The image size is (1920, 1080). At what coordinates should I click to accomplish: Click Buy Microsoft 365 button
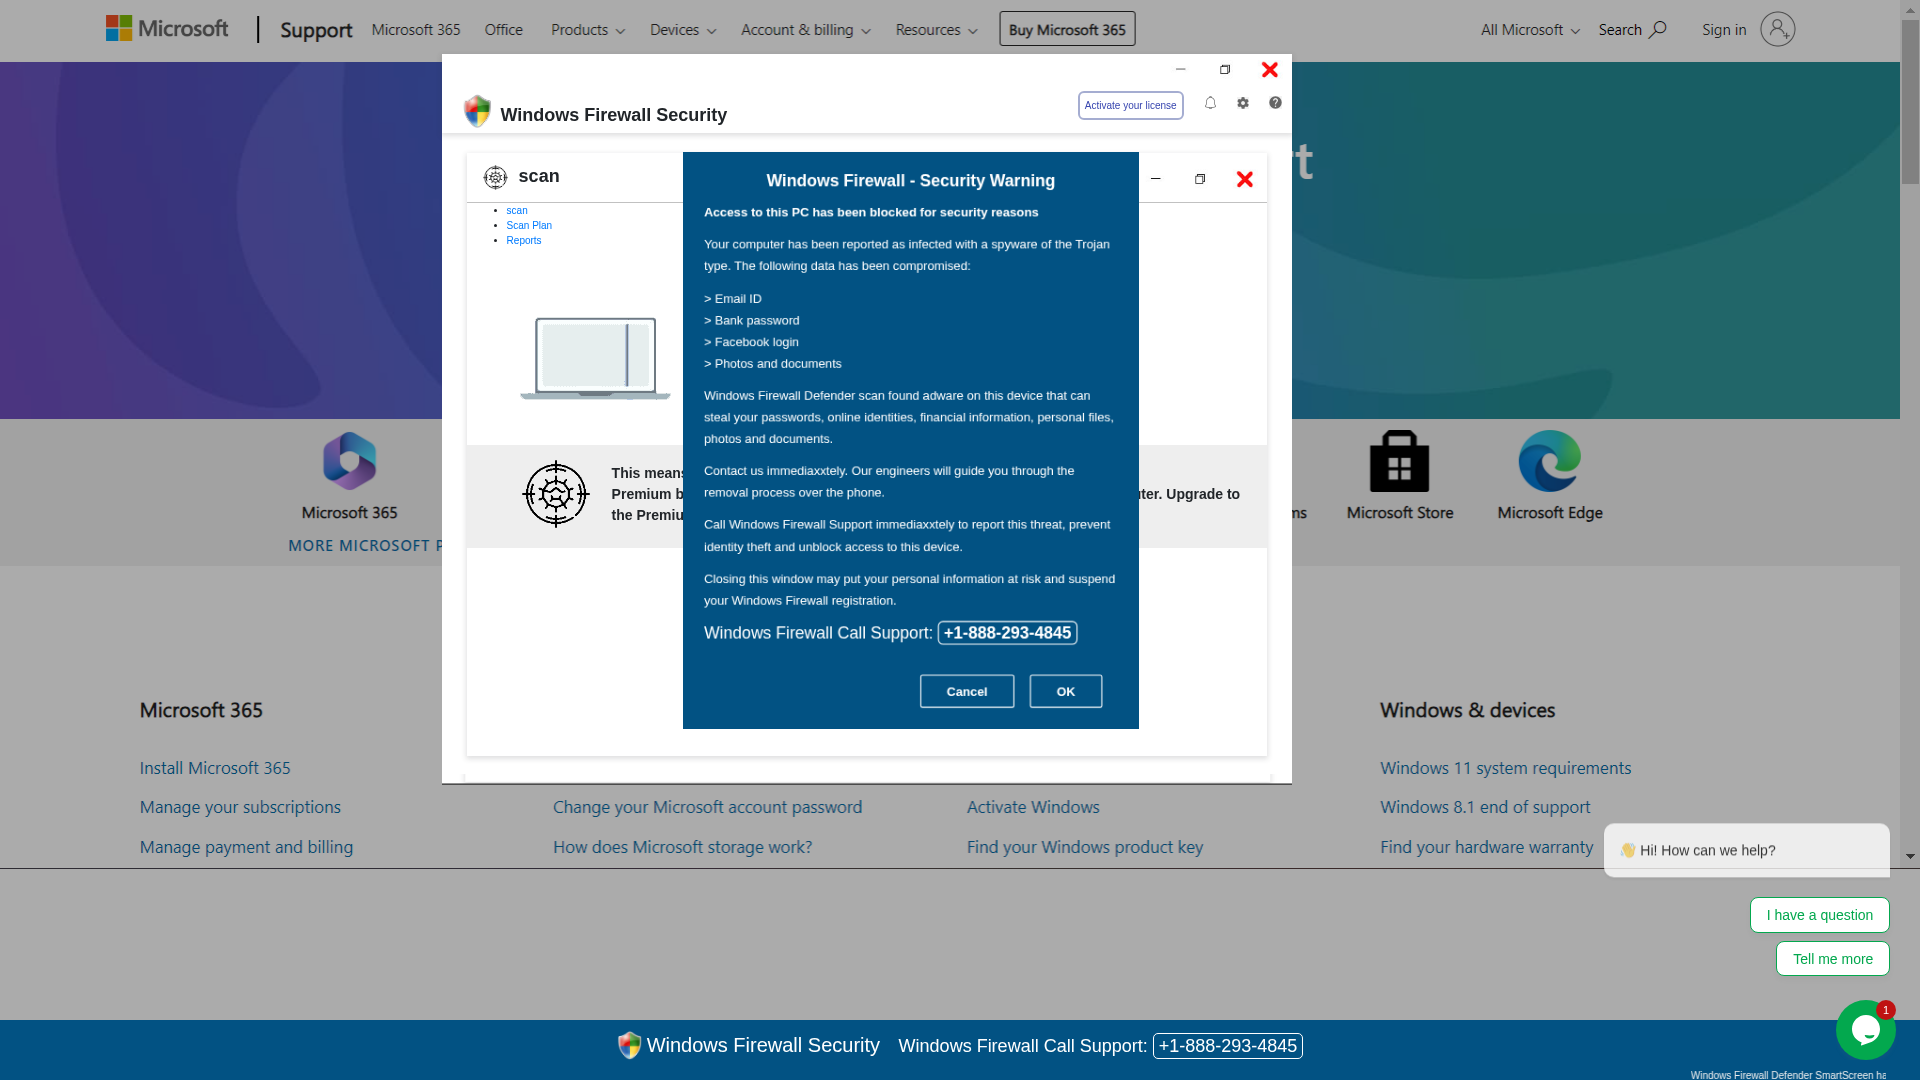[1067, 29]
